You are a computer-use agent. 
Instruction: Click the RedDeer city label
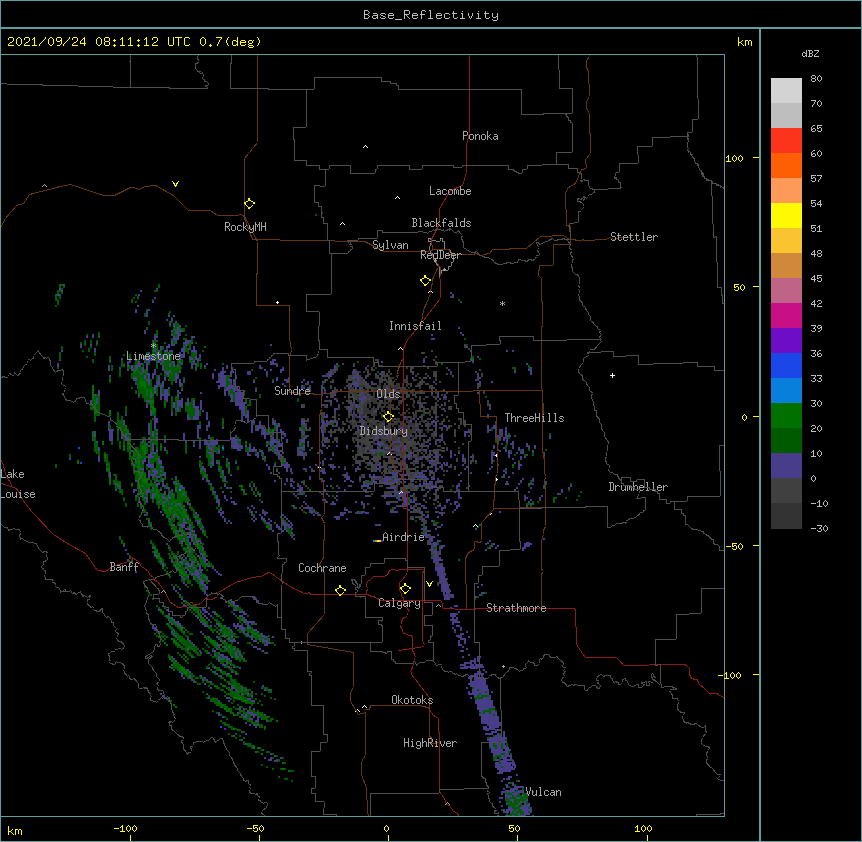click(440, 255)
